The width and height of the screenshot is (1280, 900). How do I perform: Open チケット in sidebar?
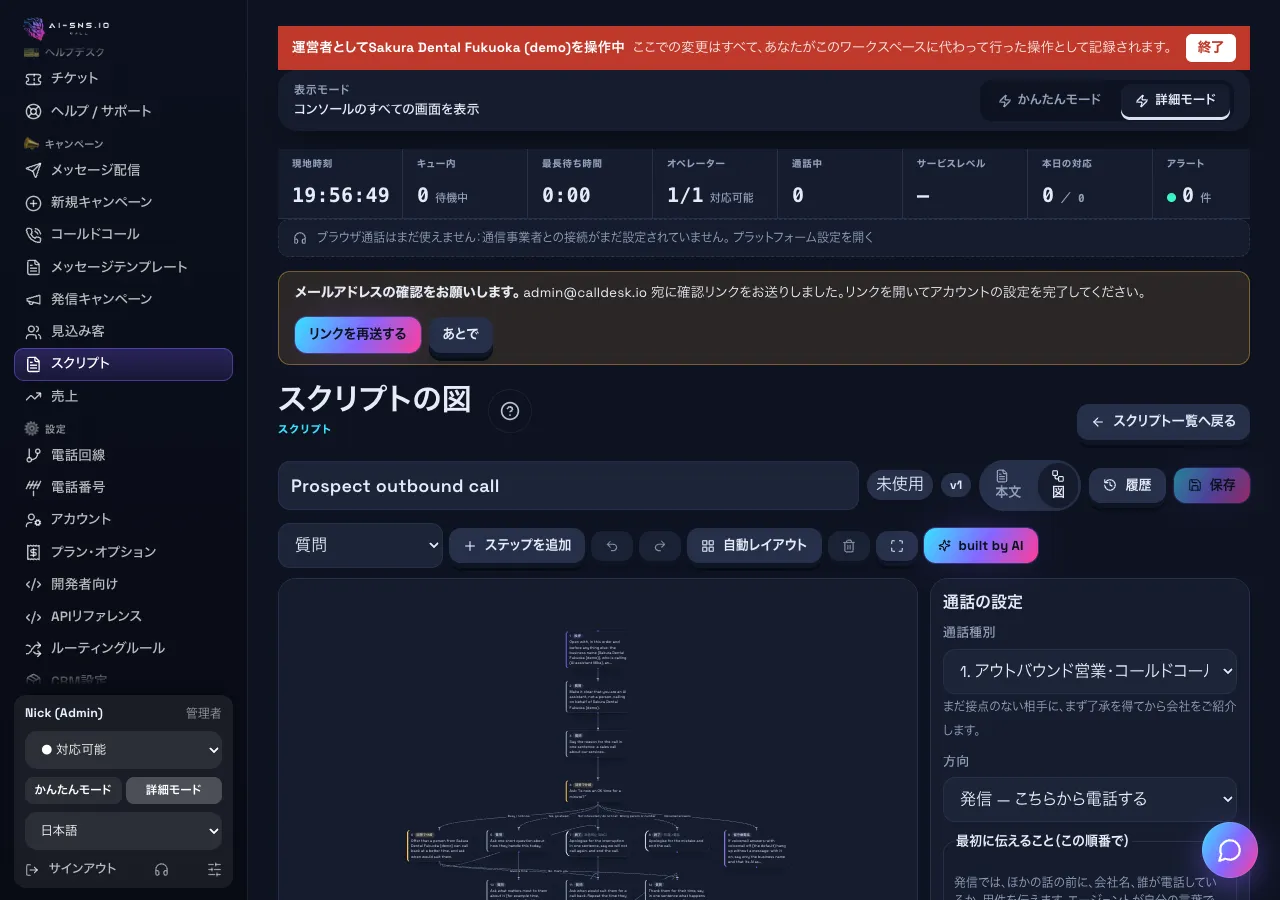(x=123, y=78)
